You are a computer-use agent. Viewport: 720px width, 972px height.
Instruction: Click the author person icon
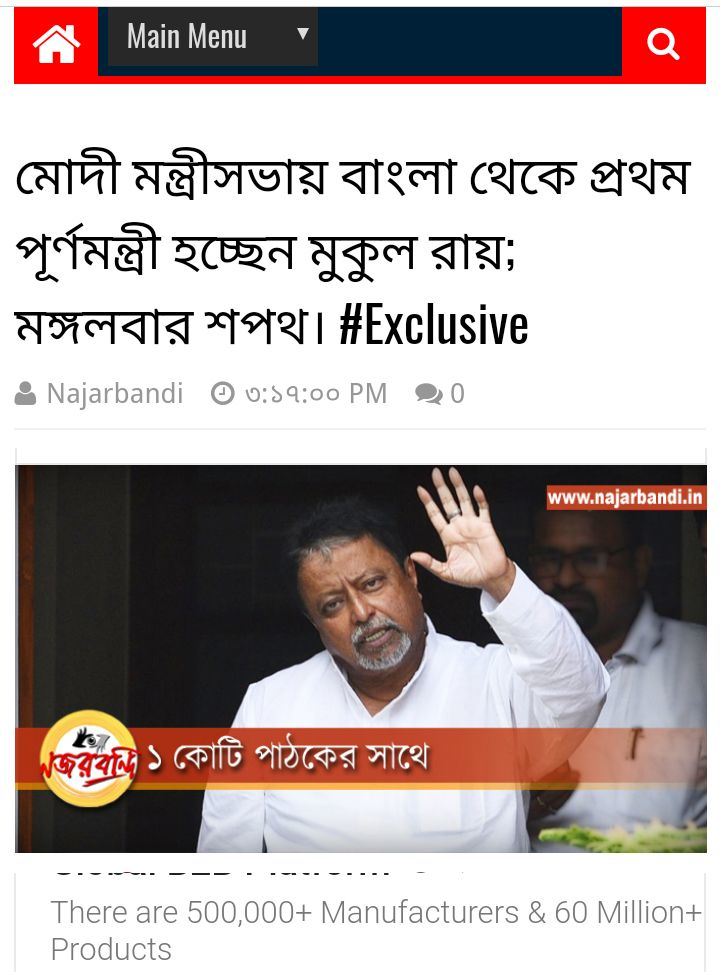pos(25,394)
